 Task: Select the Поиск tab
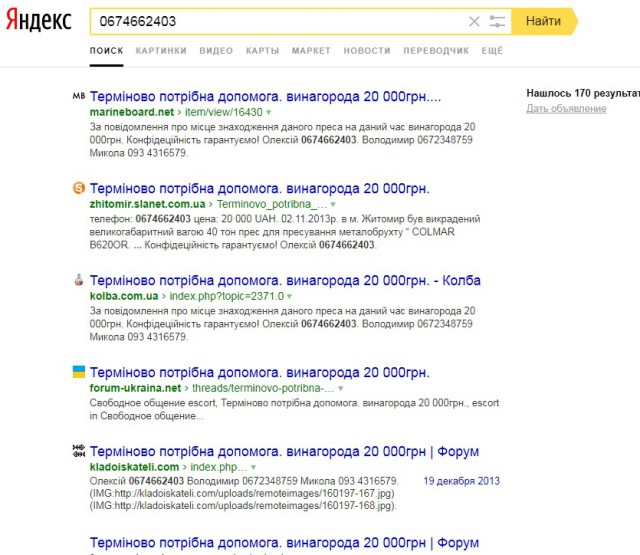coord(107,51)
